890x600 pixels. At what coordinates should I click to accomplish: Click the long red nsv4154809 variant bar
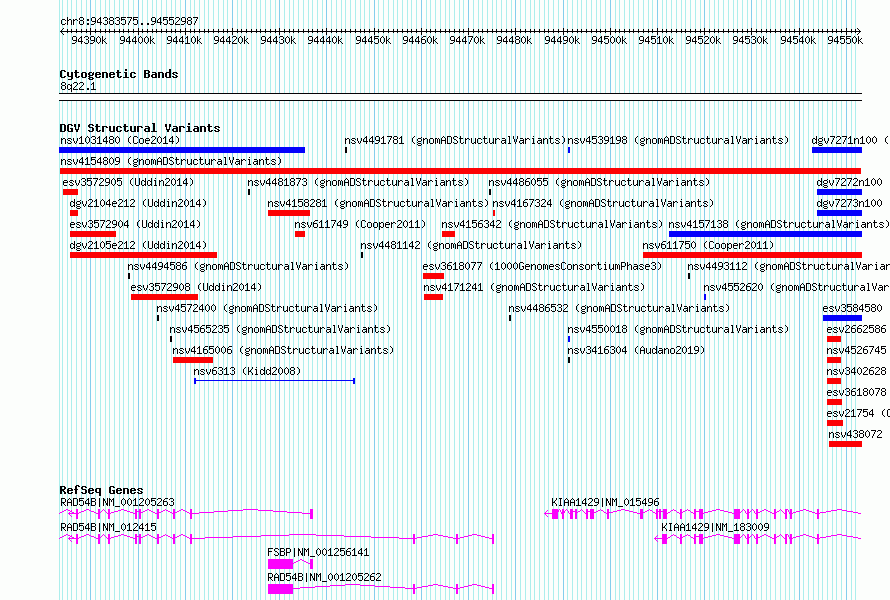coord(460,171)
